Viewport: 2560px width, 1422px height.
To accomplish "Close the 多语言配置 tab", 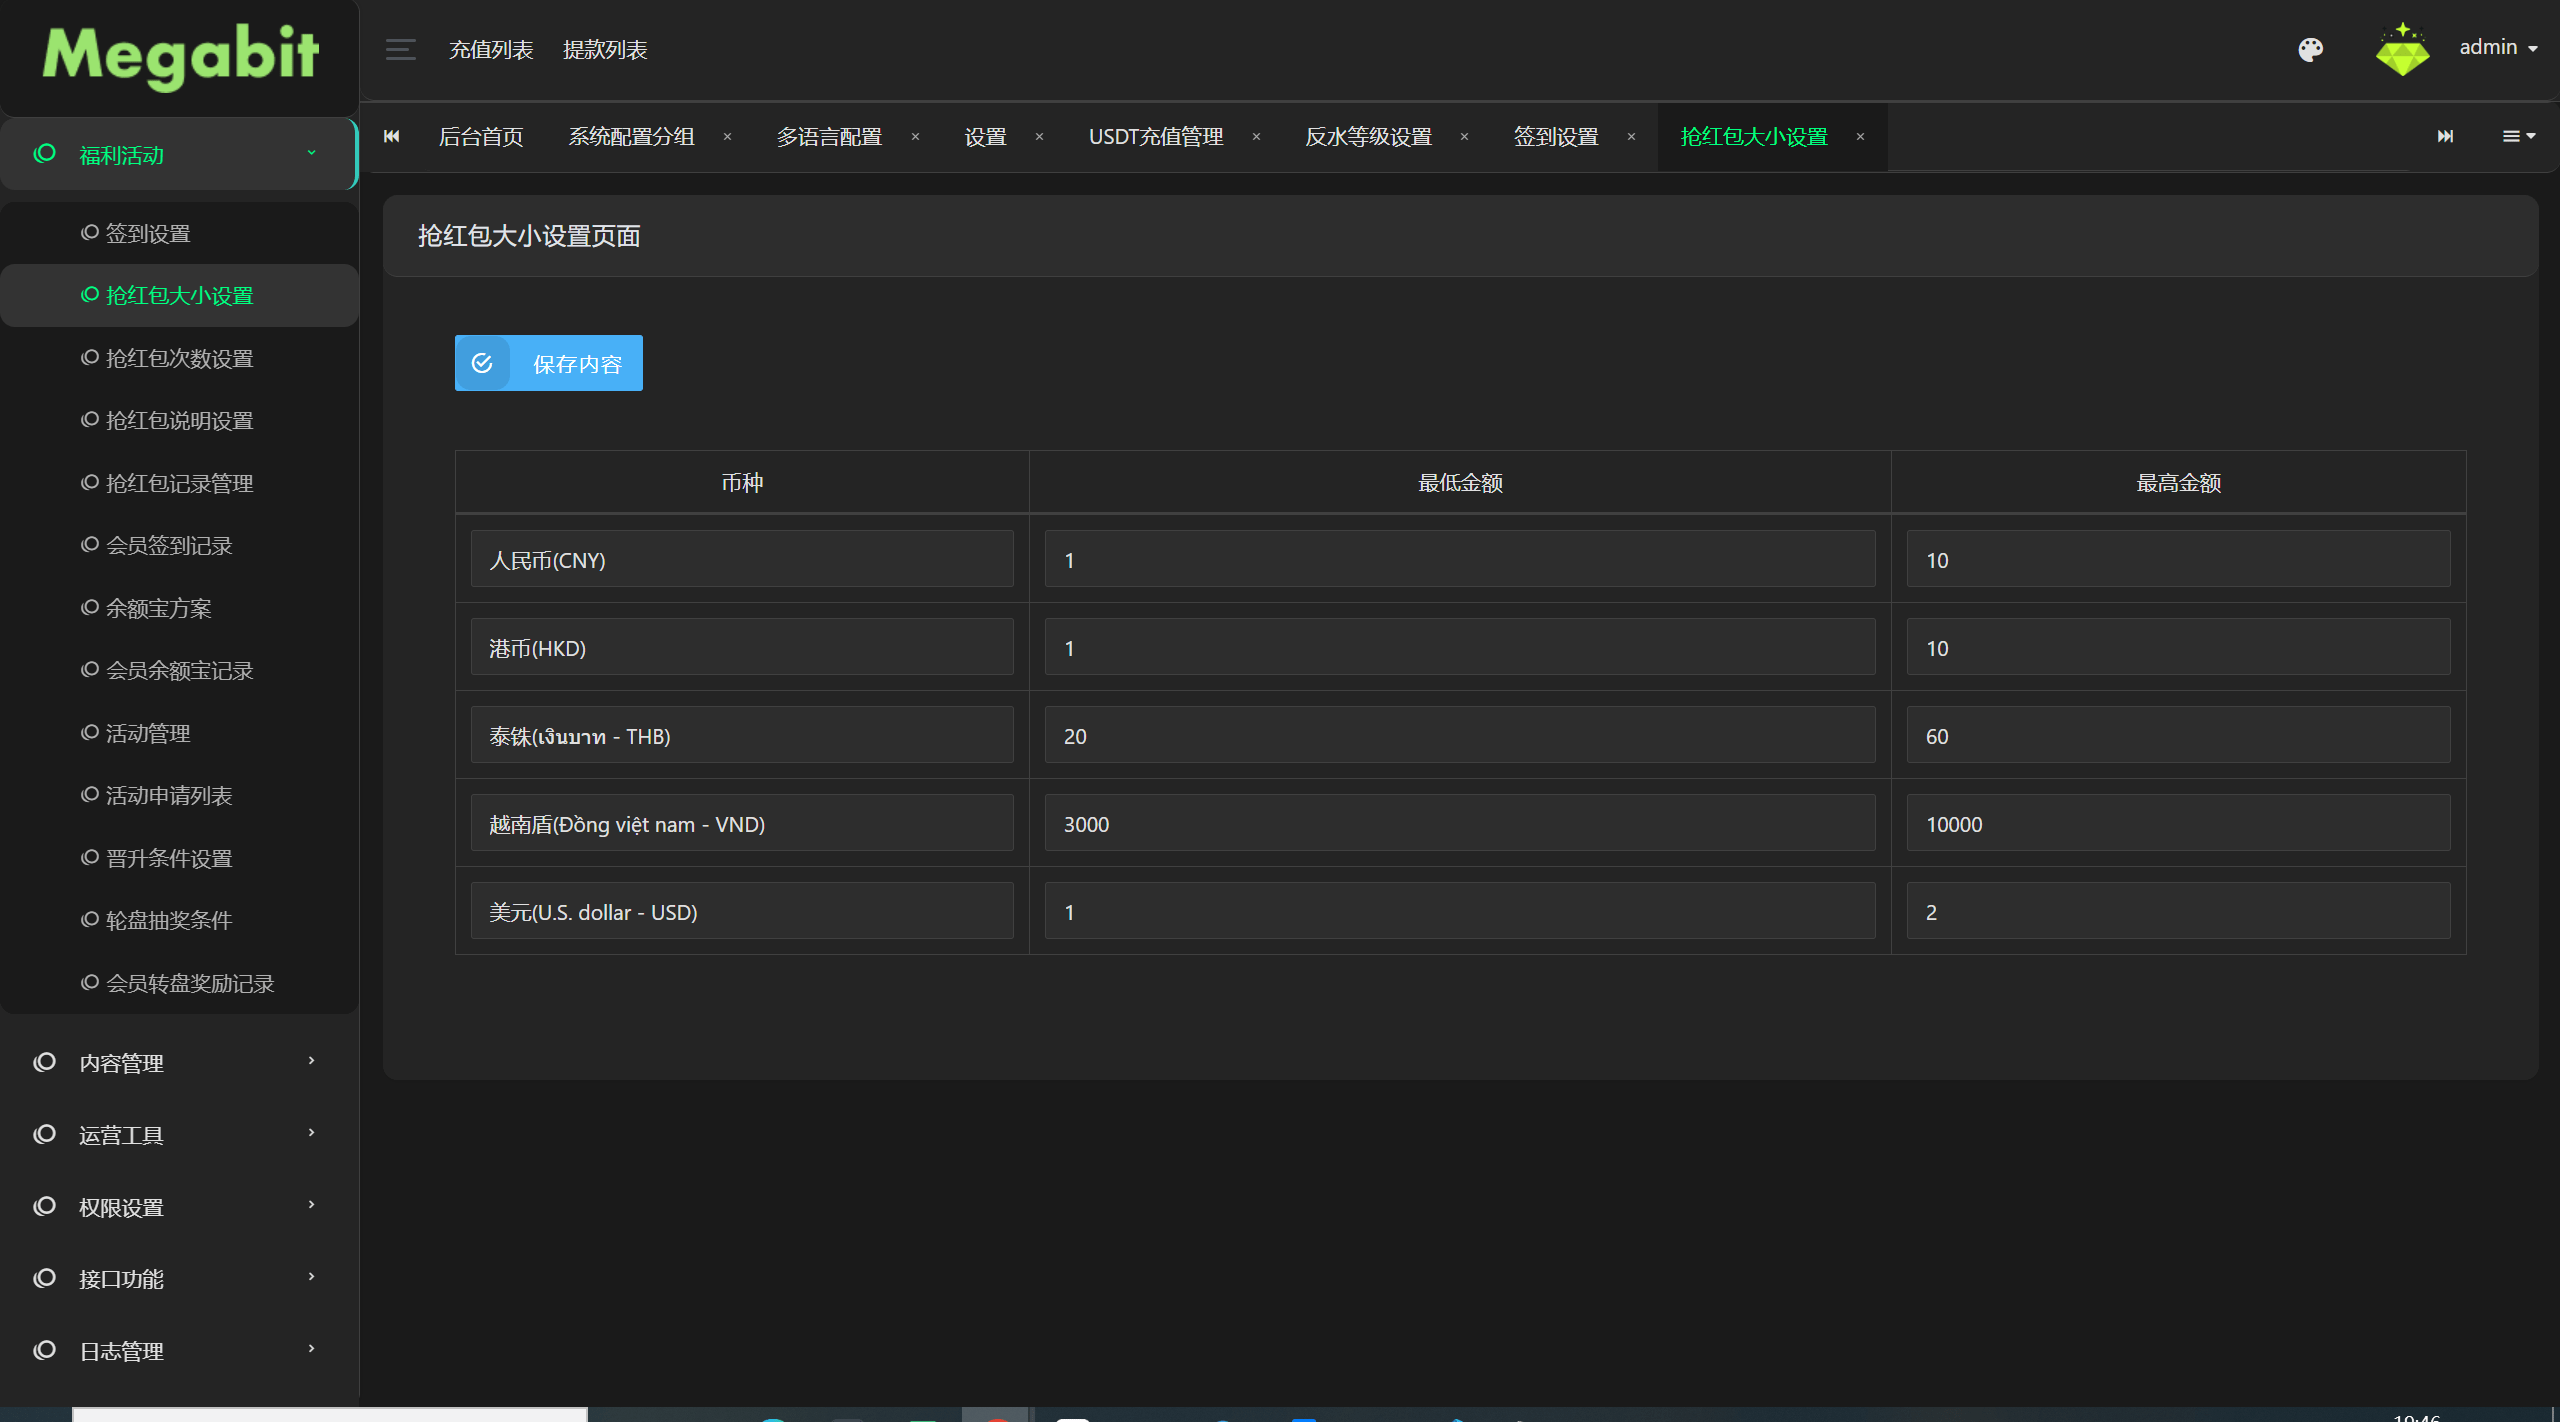I will click(x=915, y=137).
